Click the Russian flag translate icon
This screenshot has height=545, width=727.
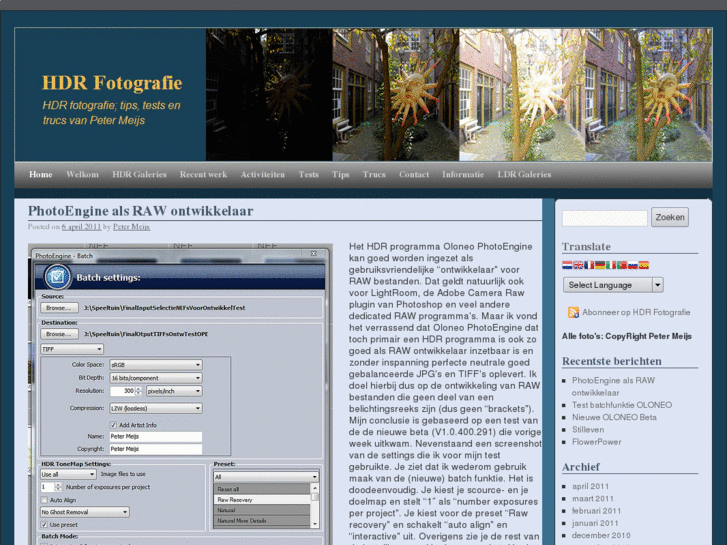(x=633, y=265)
